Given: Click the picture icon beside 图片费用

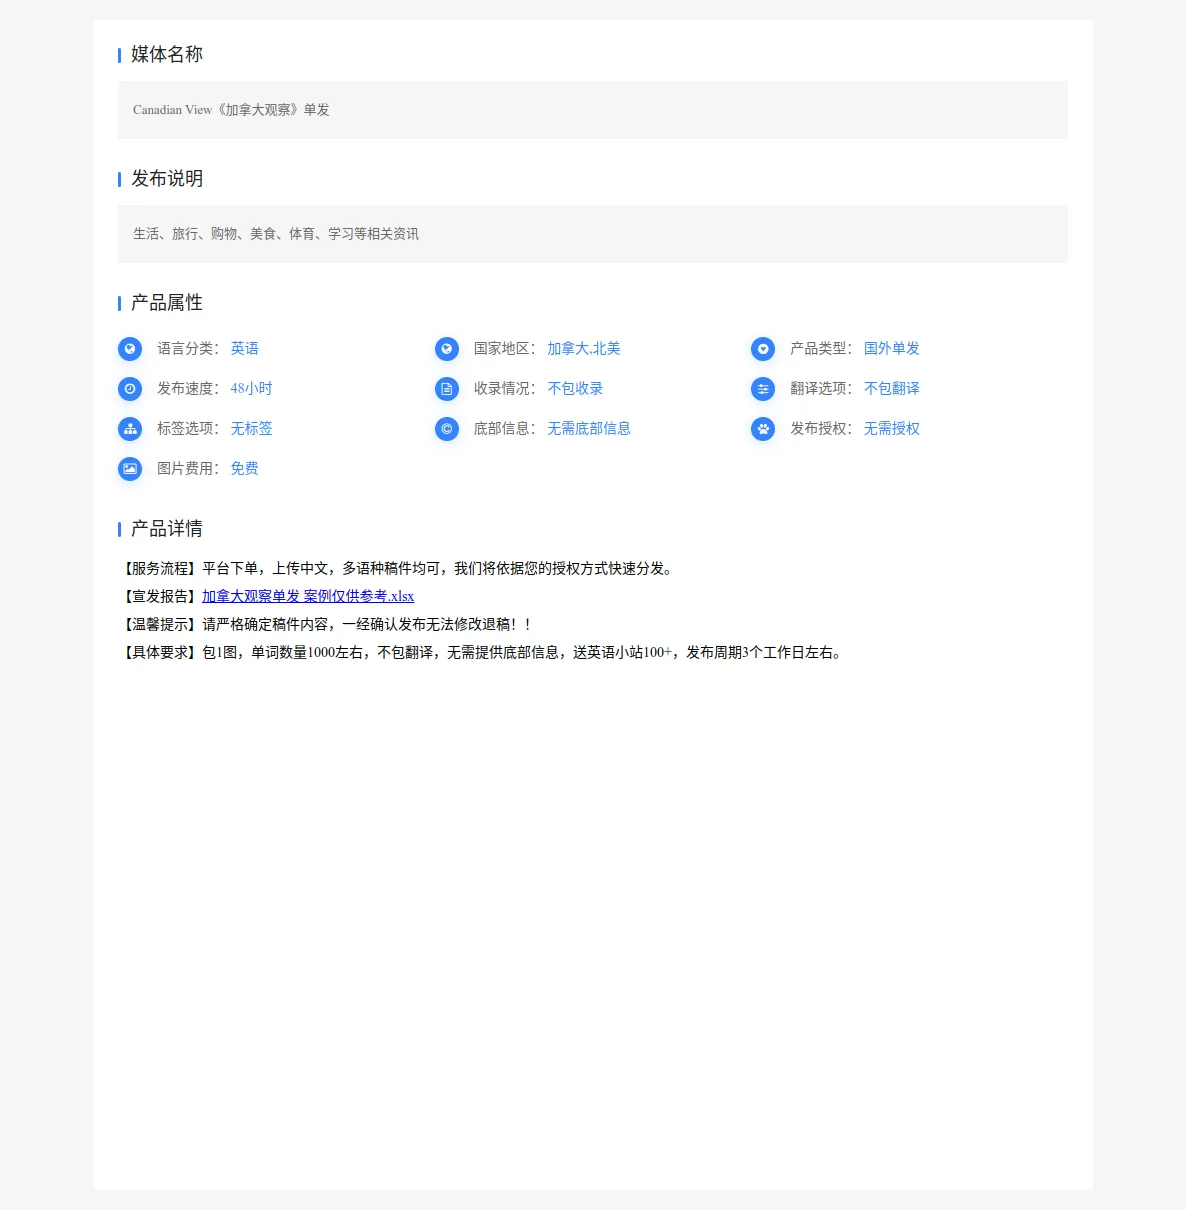Looking at the screenshot, I should coord(130,469).
